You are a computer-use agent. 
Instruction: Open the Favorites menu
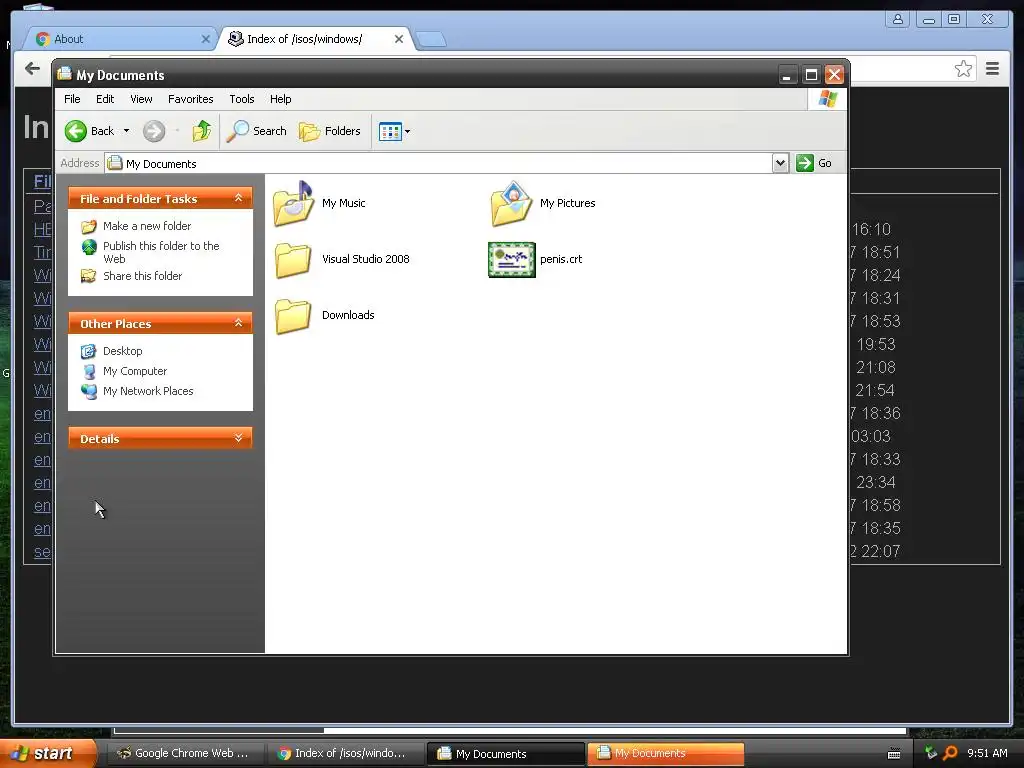point(191,99)
